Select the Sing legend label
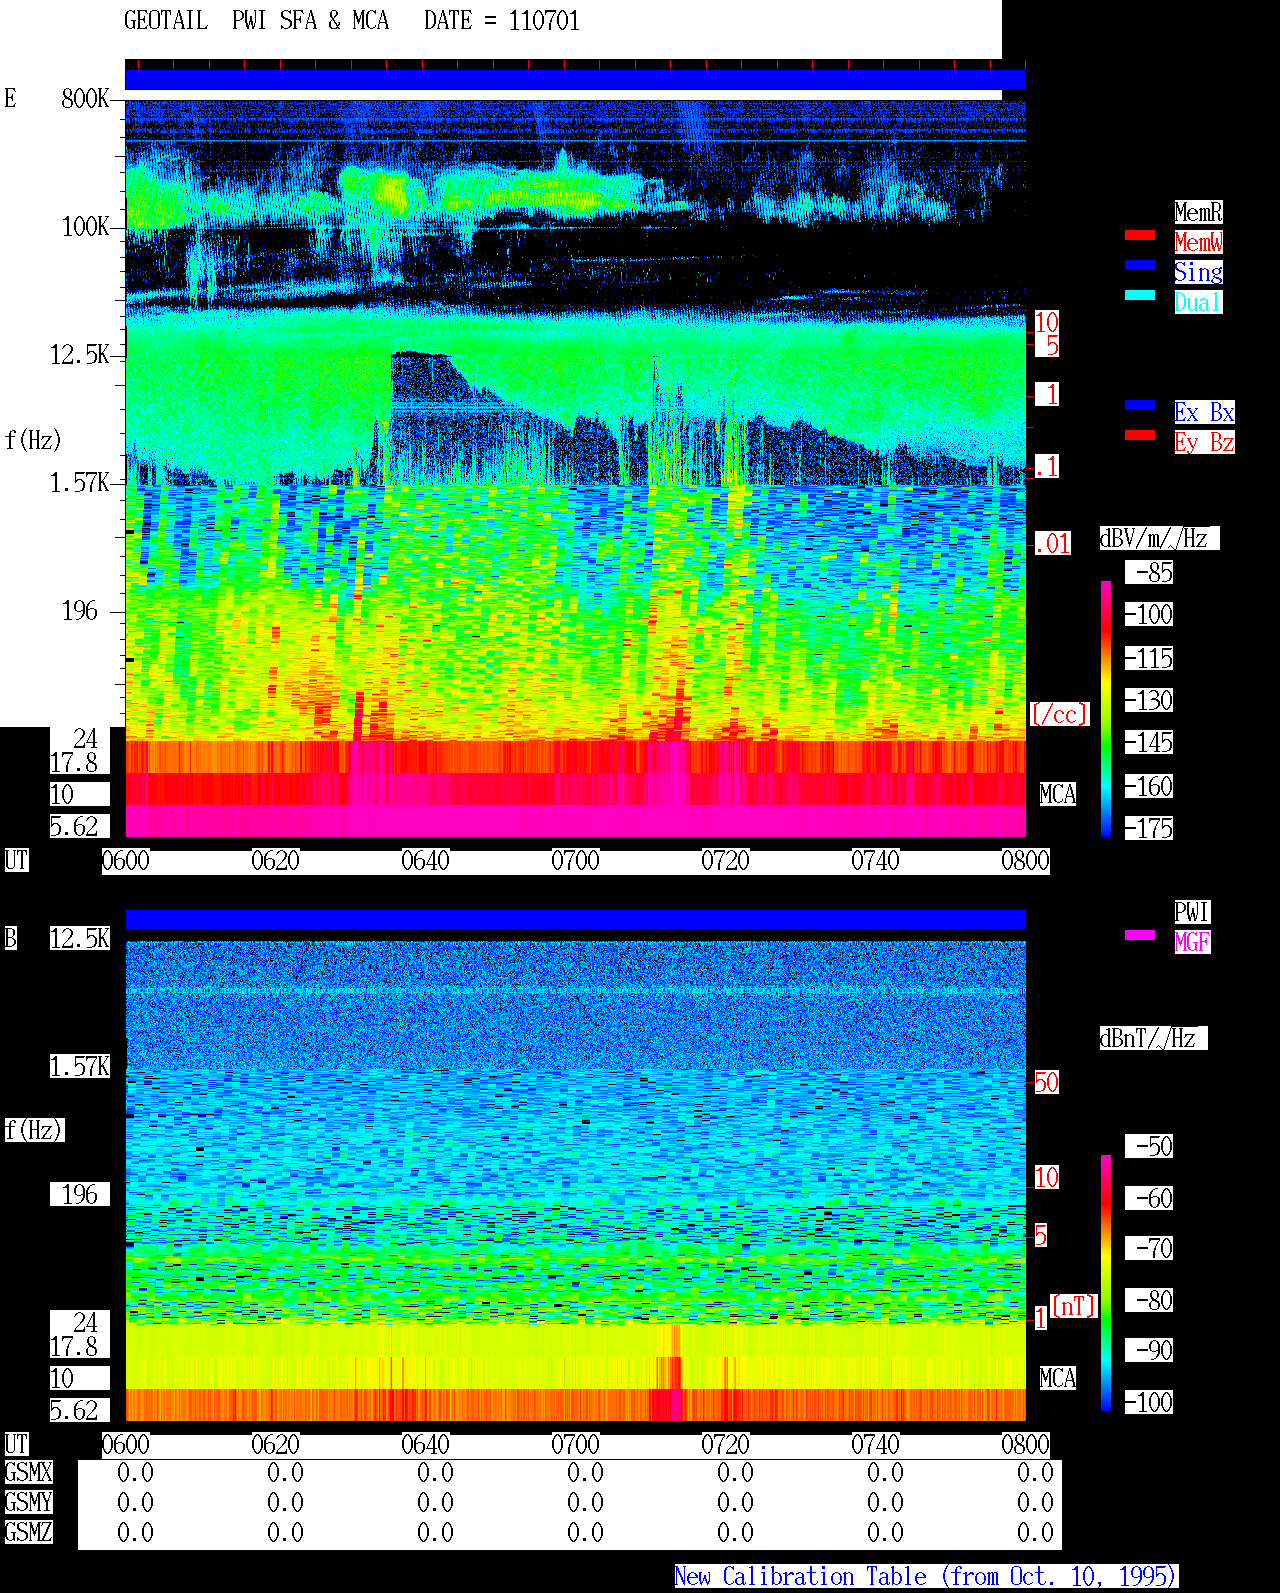 click(1198, 272)
